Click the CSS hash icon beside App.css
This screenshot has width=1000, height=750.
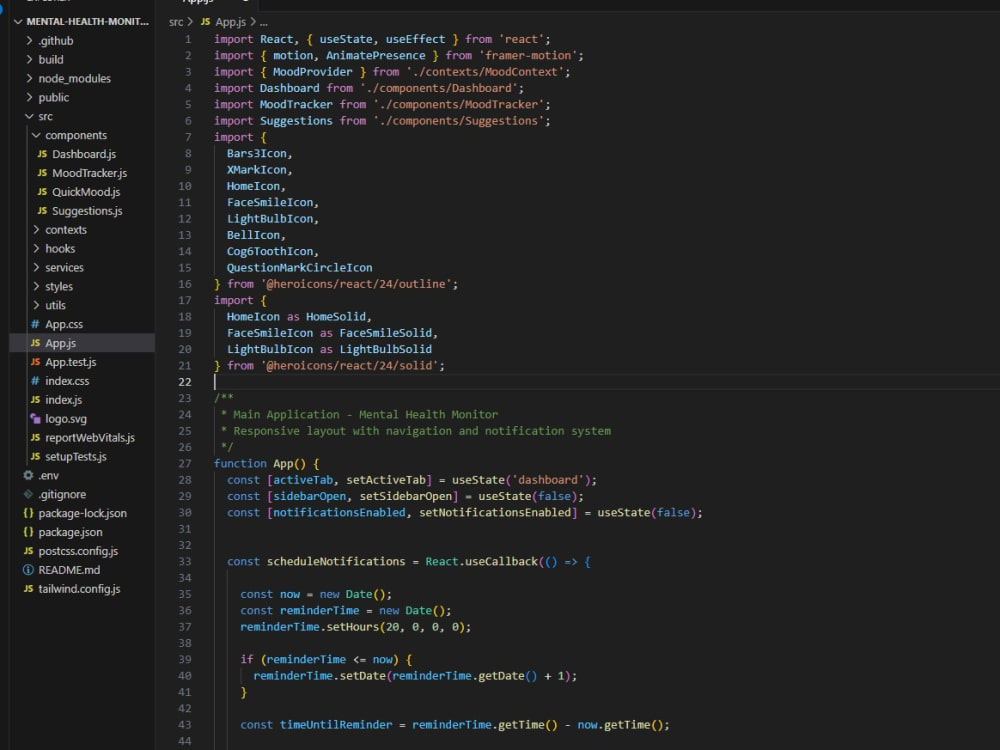pyautogui.click(x=35, y=324)
